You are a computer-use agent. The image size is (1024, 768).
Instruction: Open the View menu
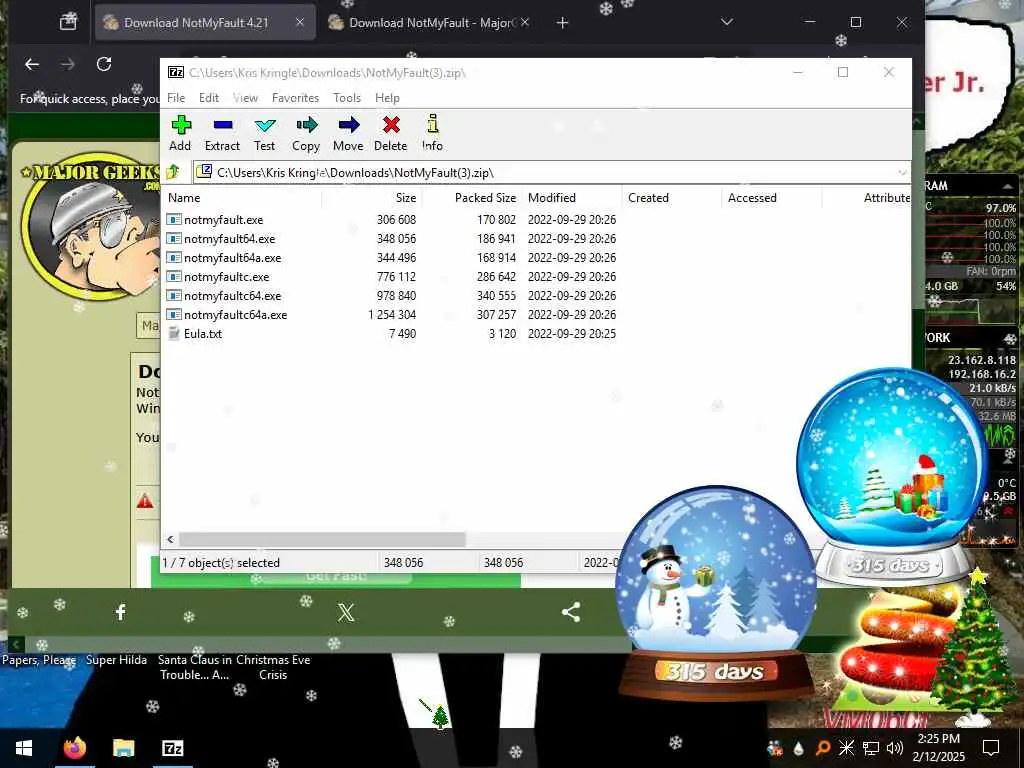(x=245, y=98)
